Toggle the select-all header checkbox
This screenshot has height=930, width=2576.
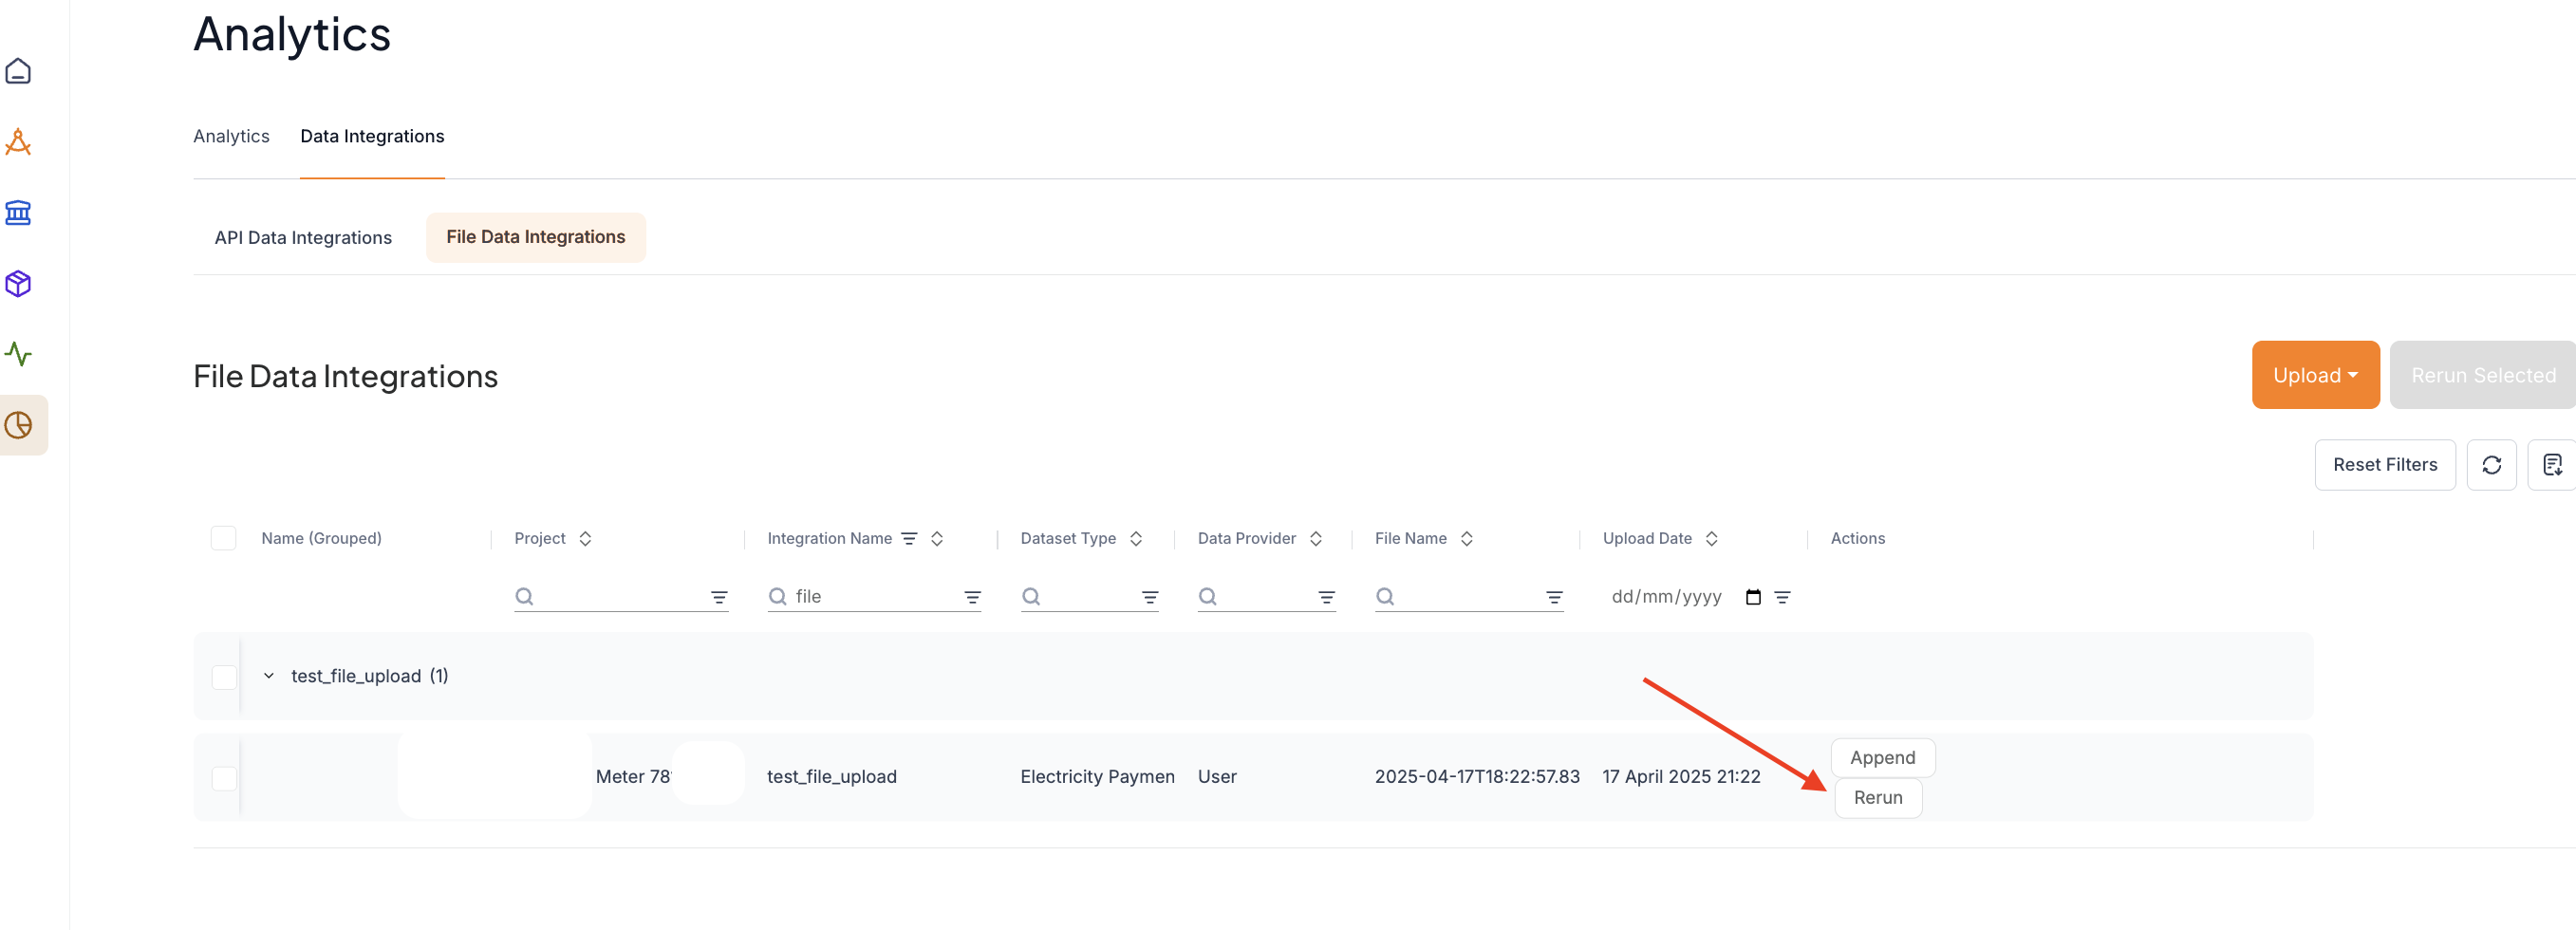pyautogui.click(x=224, y=538)
